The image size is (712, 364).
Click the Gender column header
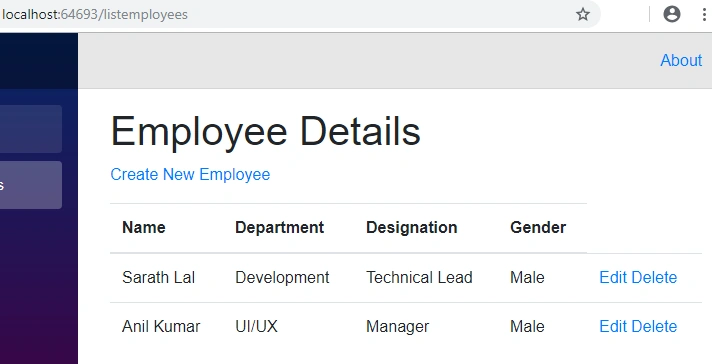[x=538, y=227]
